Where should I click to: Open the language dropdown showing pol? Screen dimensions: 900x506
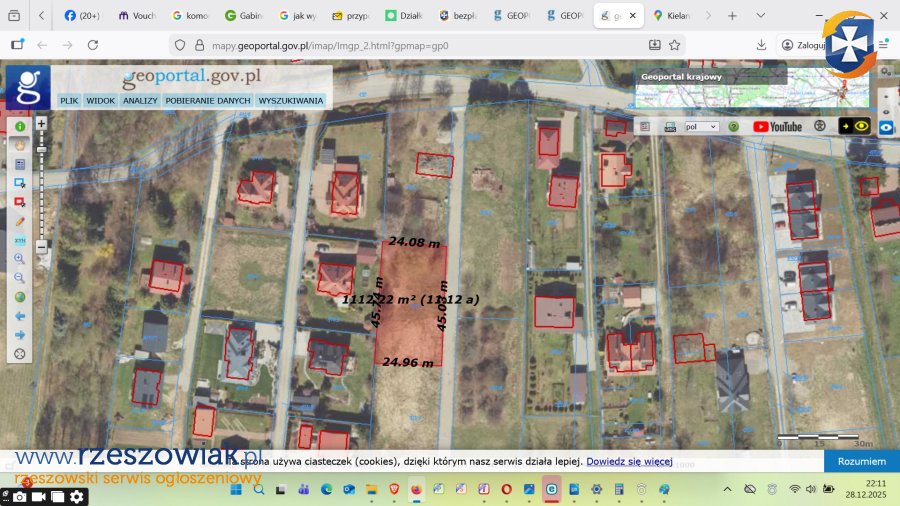pos(701,127)
